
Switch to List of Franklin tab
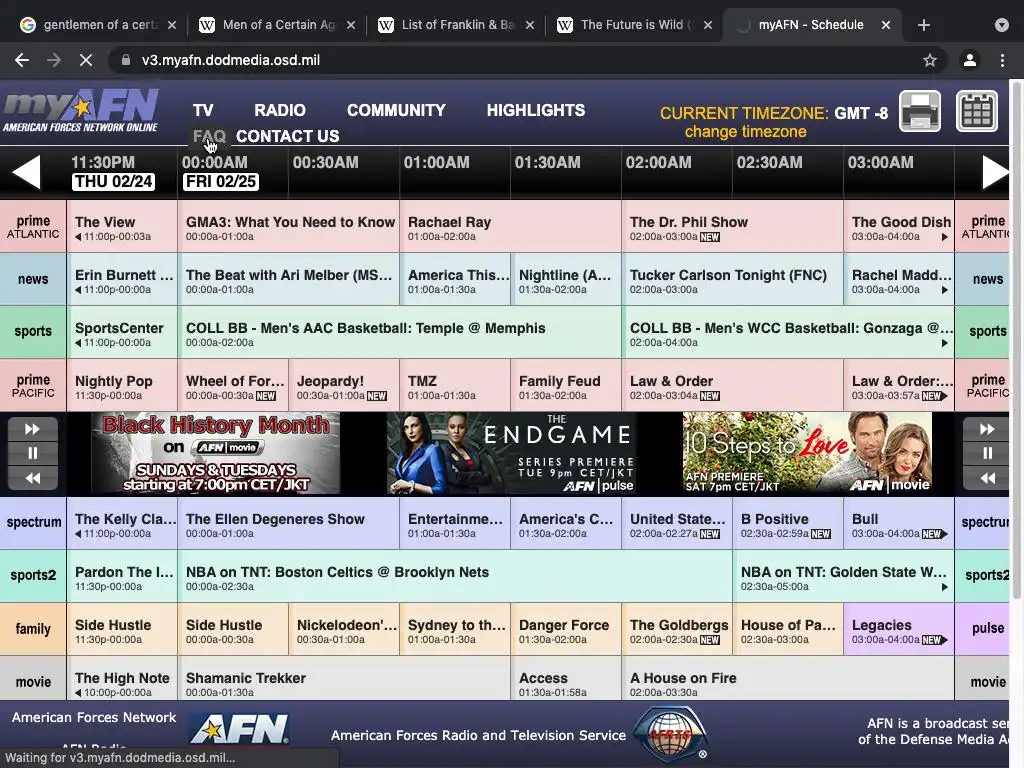click(456, 25)
